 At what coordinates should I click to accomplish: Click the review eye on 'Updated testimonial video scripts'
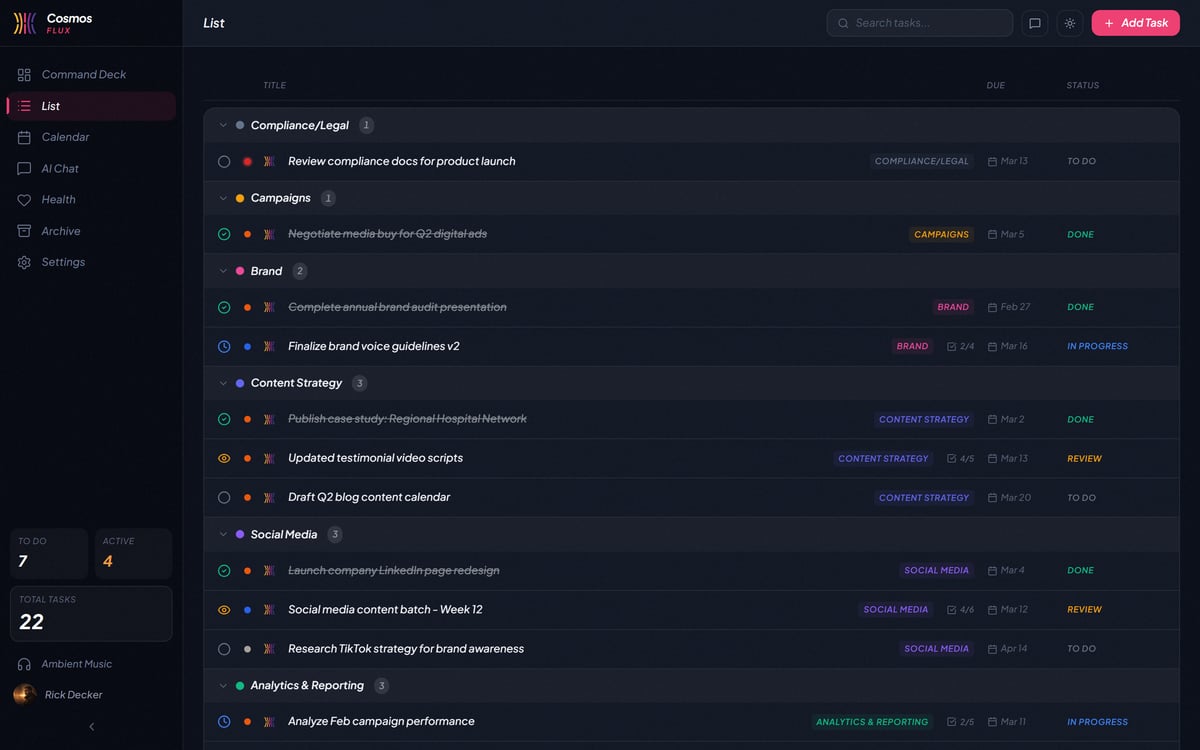click(x=224, y=458)
